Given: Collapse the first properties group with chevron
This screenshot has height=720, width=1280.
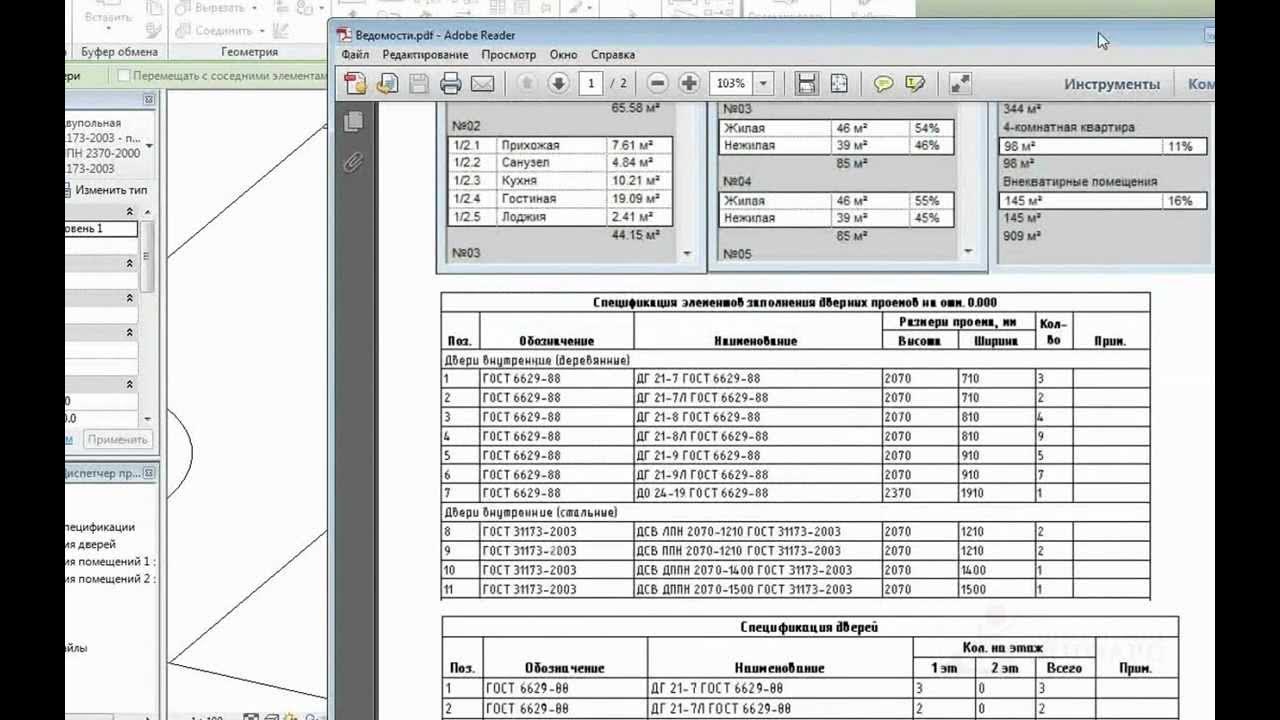Looking at the screenshot, I should (130, 211).
